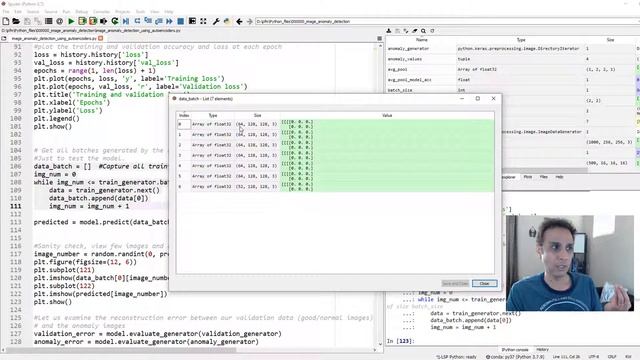Open the Run menu
Viewport: 640px width, 360px height.
[x=66, y=11]
